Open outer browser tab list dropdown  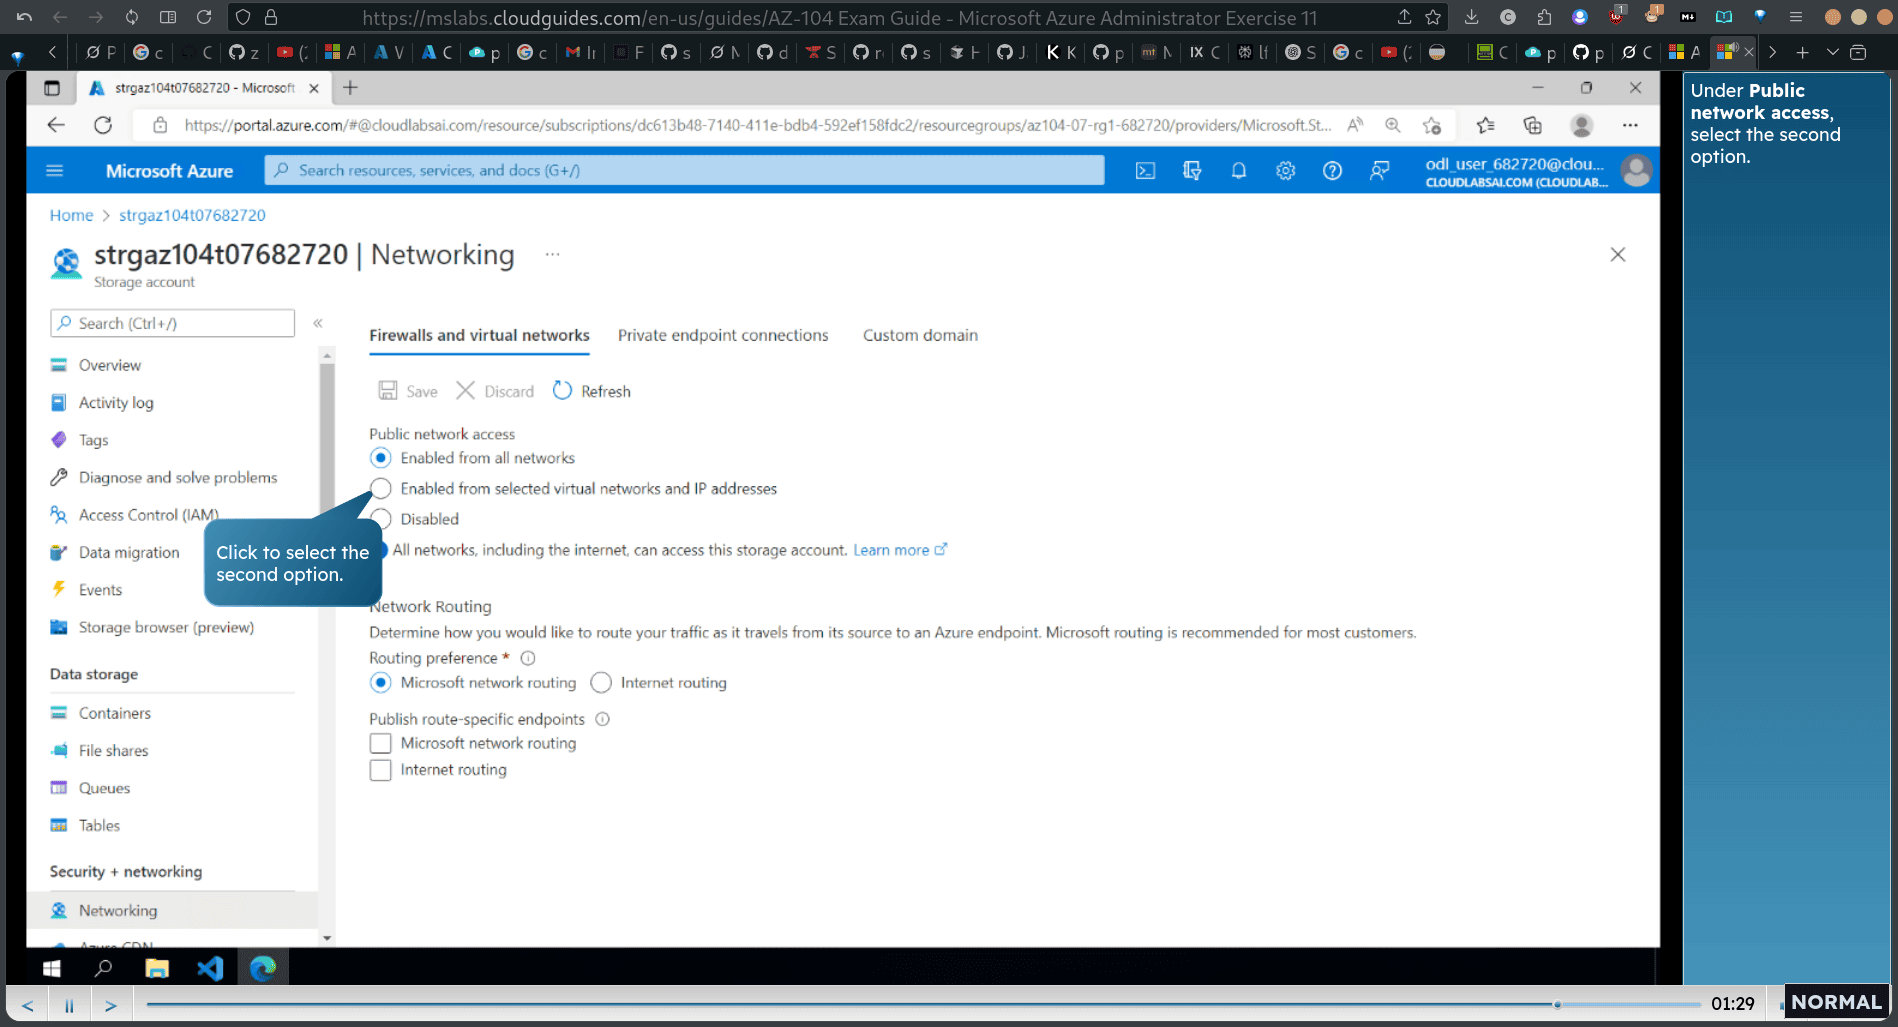pyautogui.click(x=1832, y=52)
